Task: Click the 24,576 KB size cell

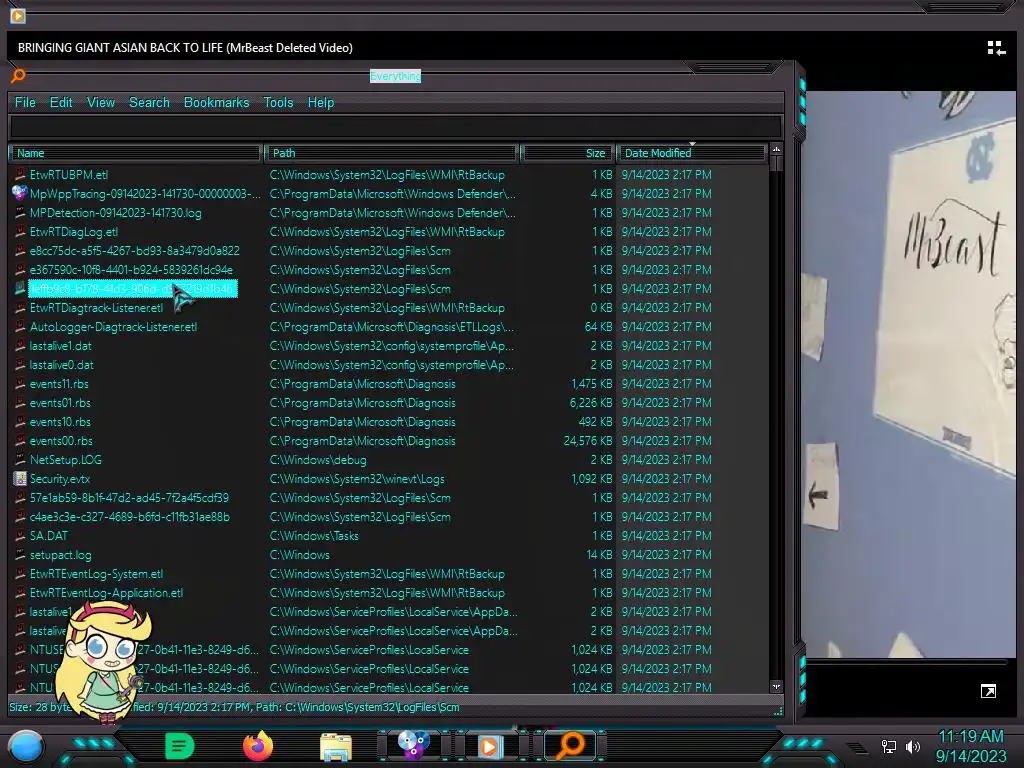Action: point(588,441)
